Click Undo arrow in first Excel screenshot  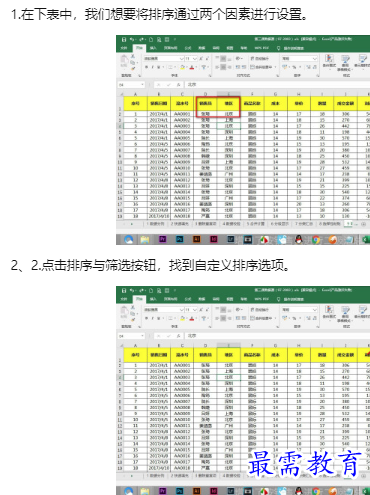point(132,39)
